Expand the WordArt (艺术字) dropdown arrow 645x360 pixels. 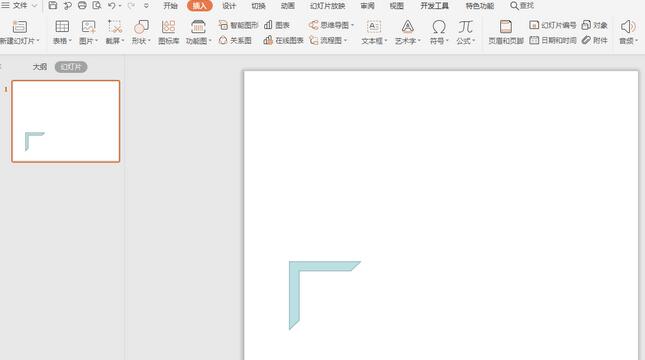[419, 41]
